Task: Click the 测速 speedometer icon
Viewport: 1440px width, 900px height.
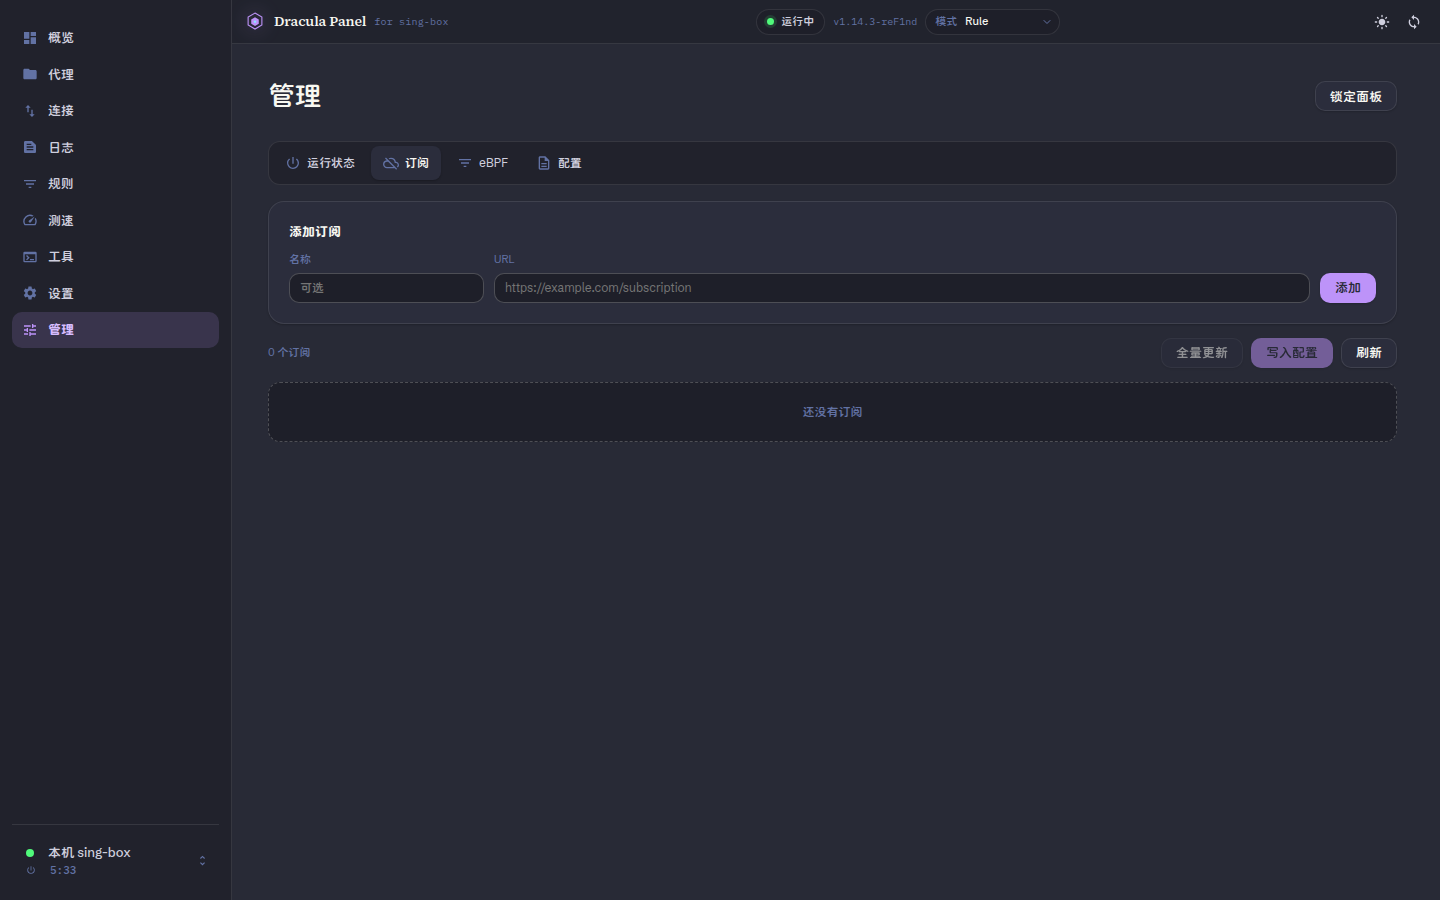Action: [30, 220]
